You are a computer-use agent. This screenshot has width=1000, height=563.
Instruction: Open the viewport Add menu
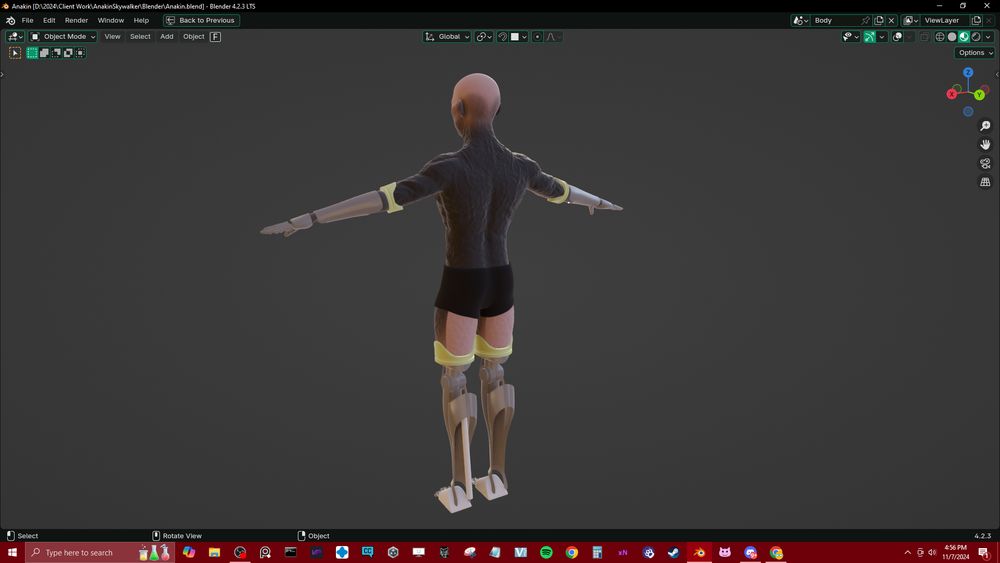(x=166, y=37)
